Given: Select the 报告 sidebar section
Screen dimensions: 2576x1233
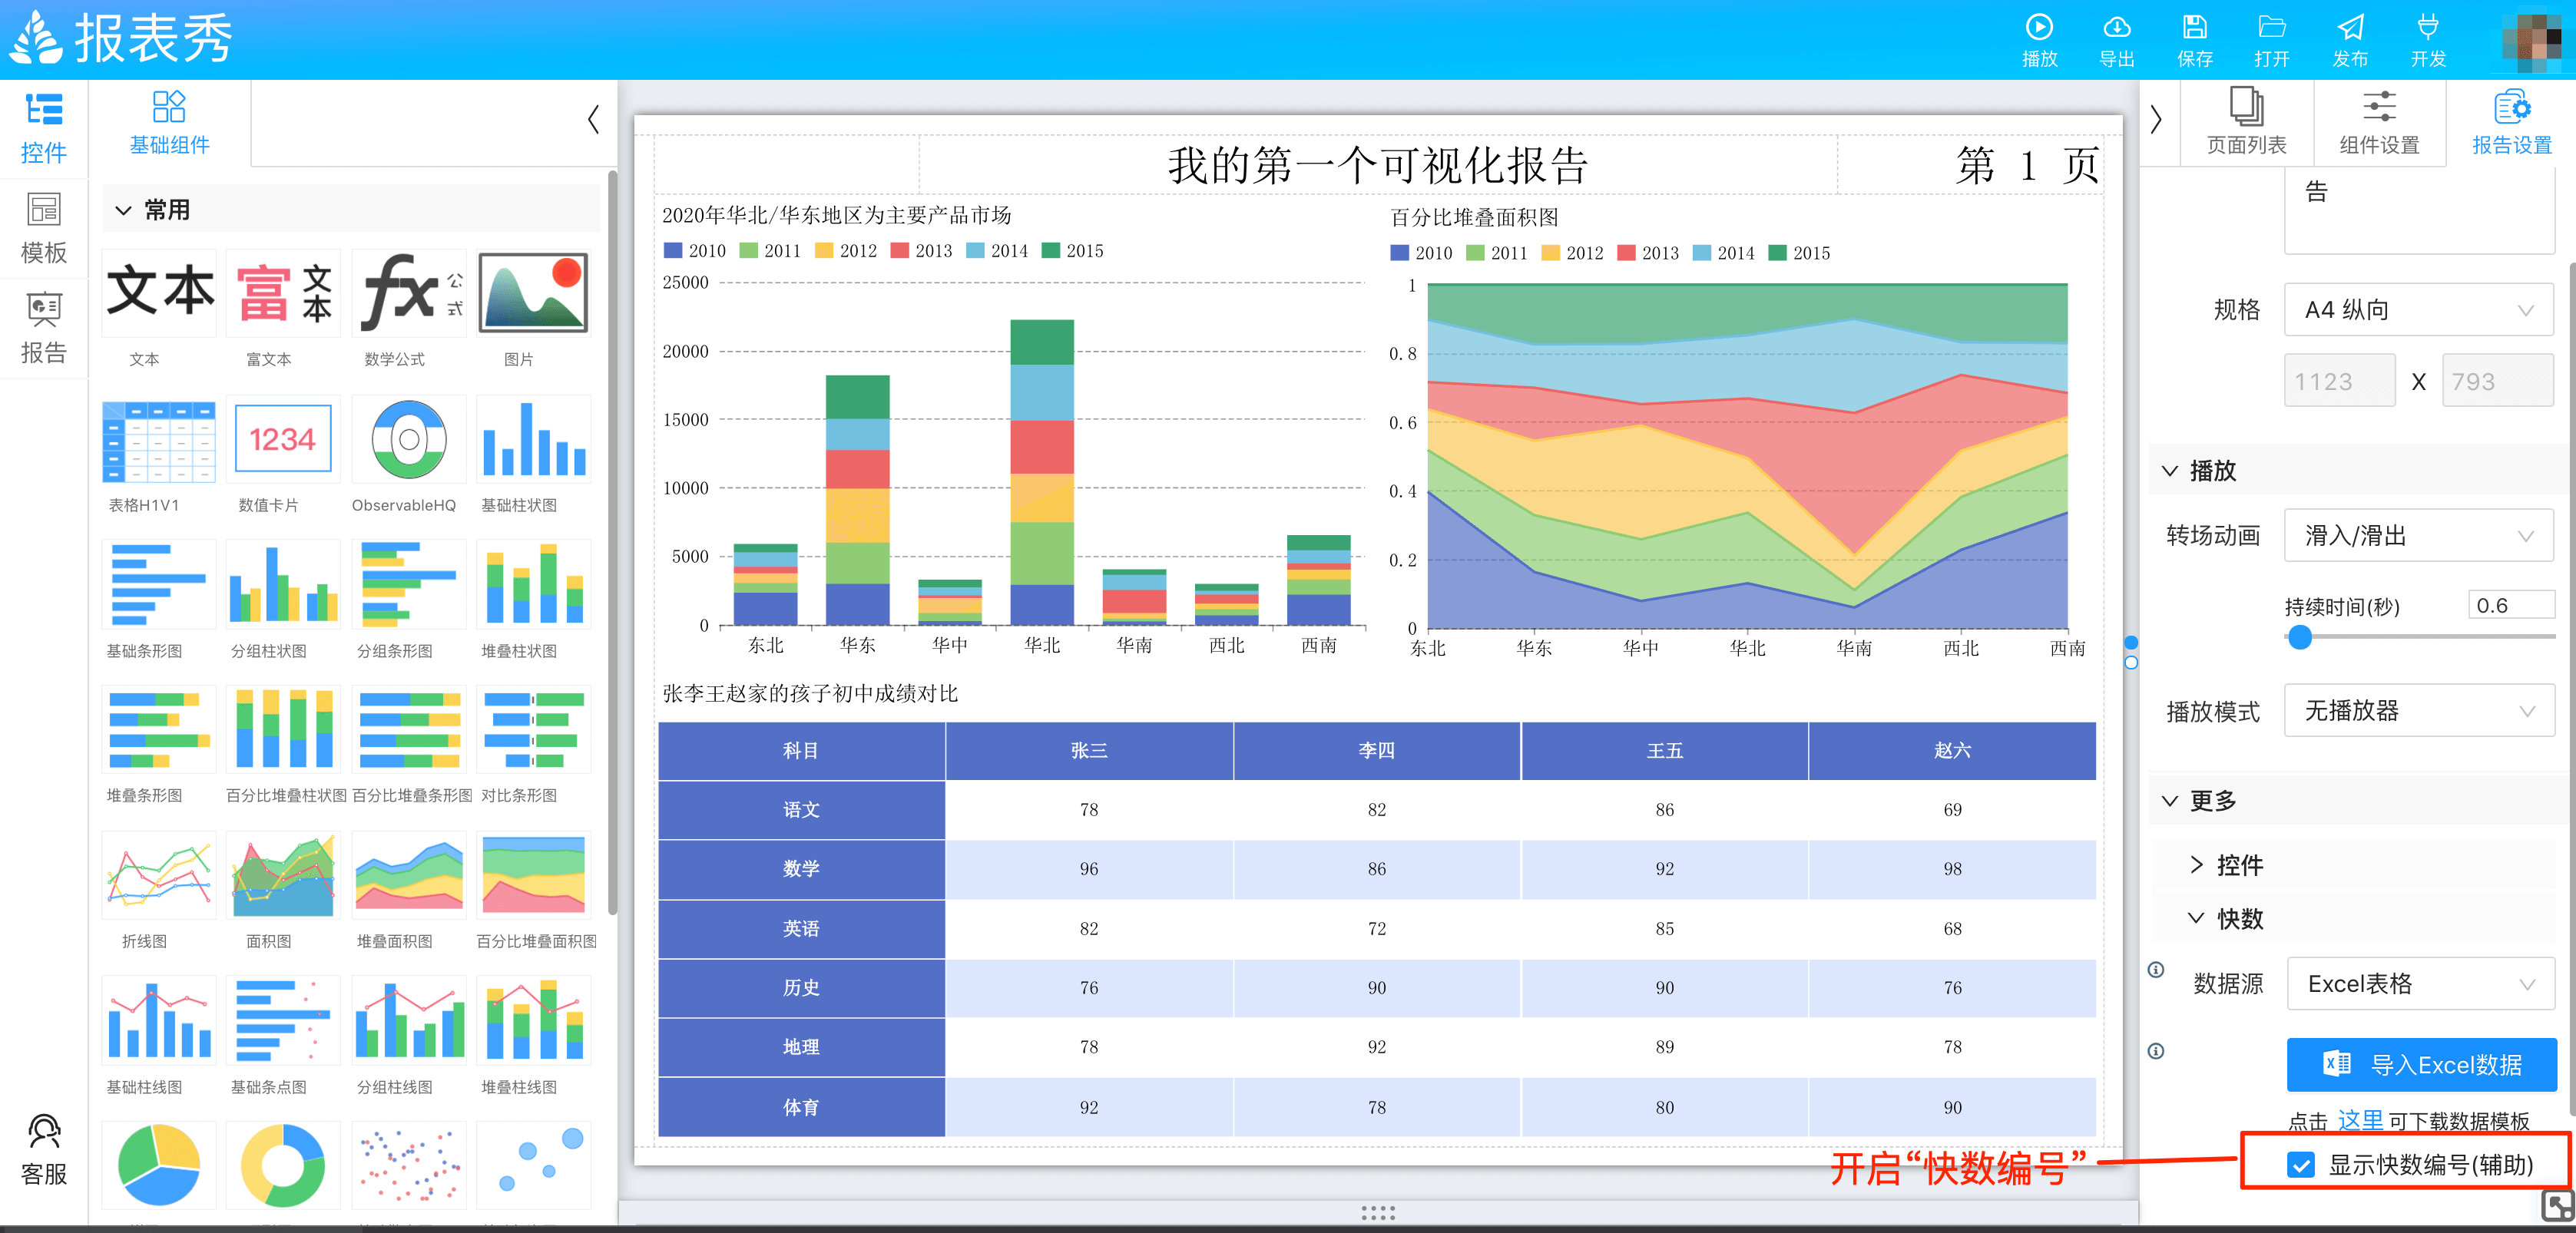Looking at the screenshot, I should (x=43, y=328).
